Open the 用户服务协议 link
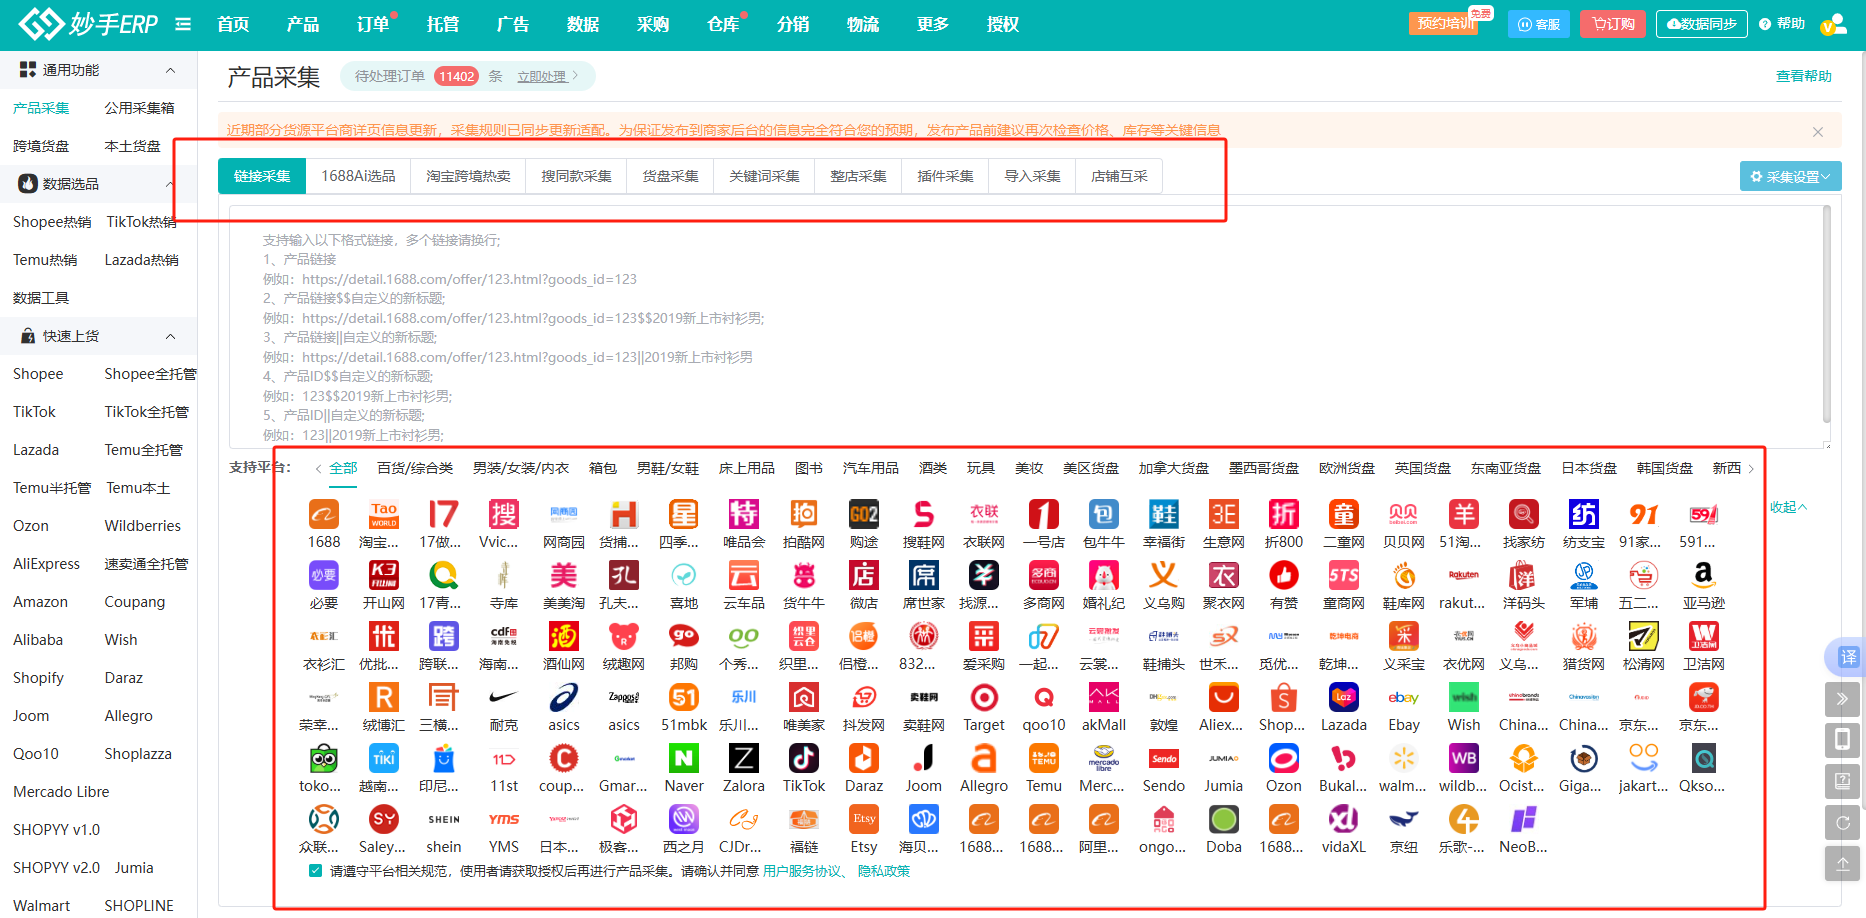This screenshot has height=918, width=1866. tap(802, 871)
